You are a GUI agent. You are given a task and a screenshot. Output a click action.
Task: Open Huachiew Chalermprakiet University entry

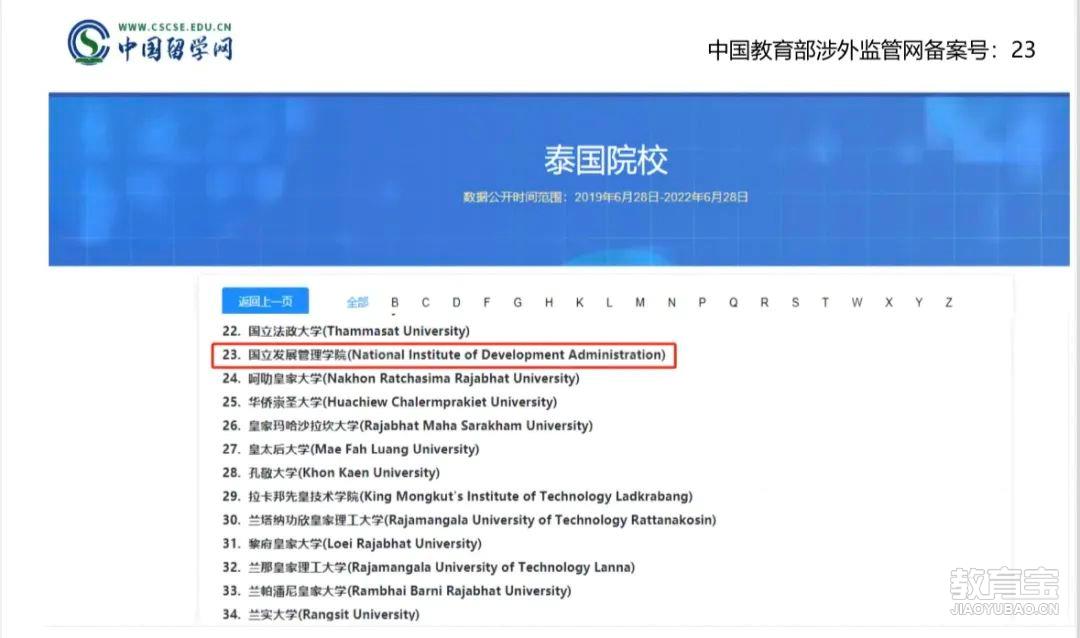(x=389, y=402)
